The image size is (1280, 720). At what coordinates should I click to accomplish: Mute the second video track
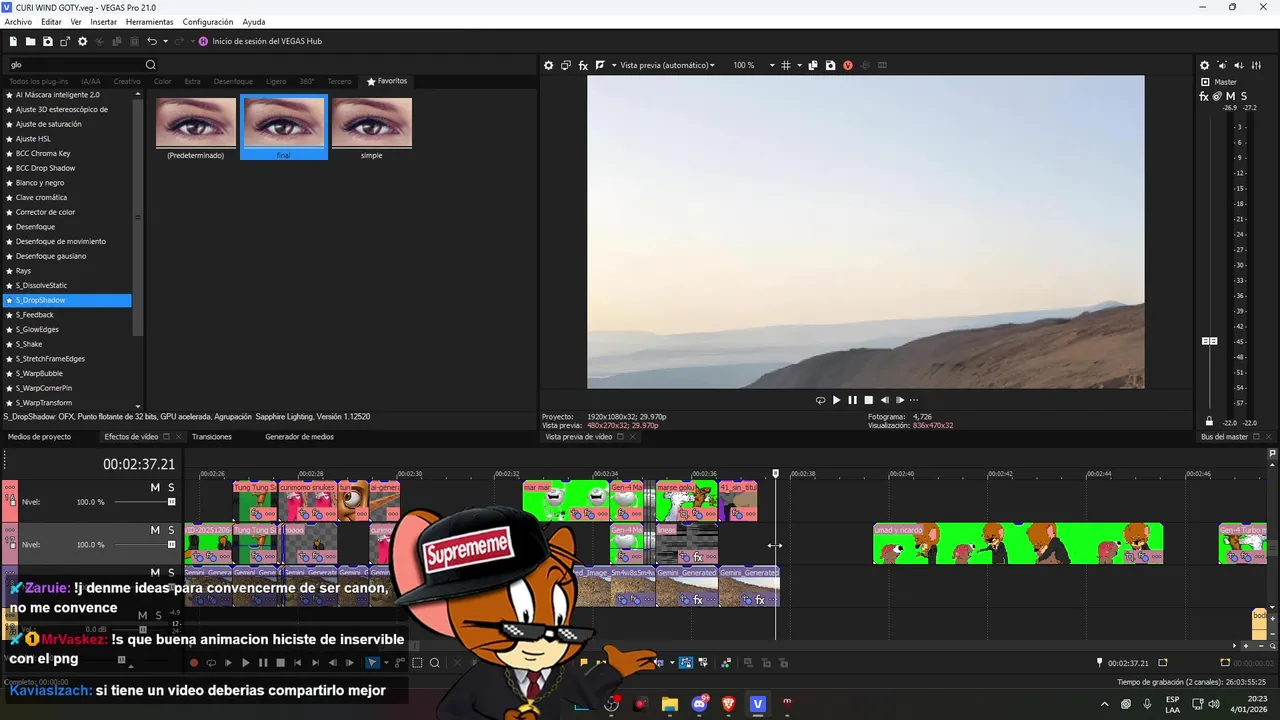click(x=155, y=530)
